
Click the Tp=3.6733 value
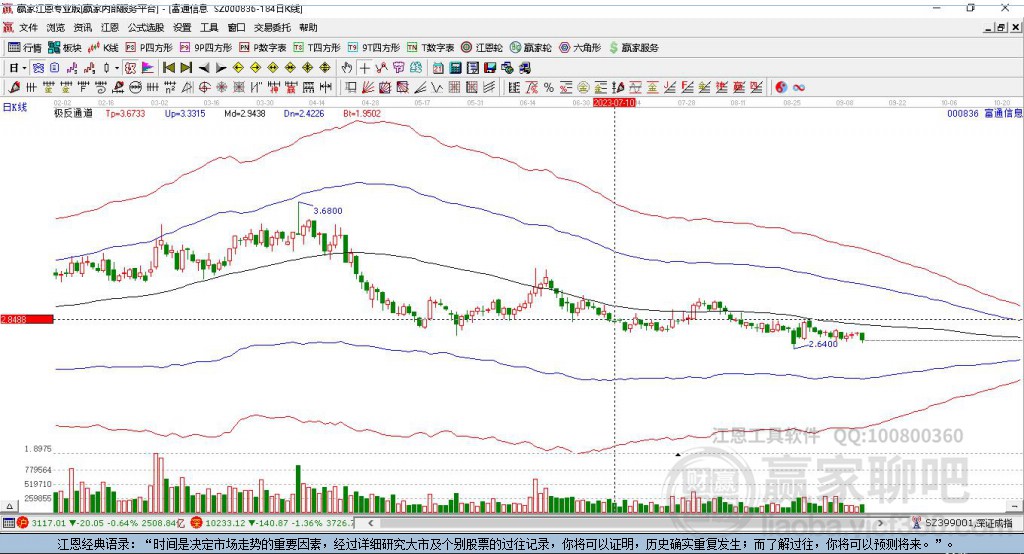(125, 114)
